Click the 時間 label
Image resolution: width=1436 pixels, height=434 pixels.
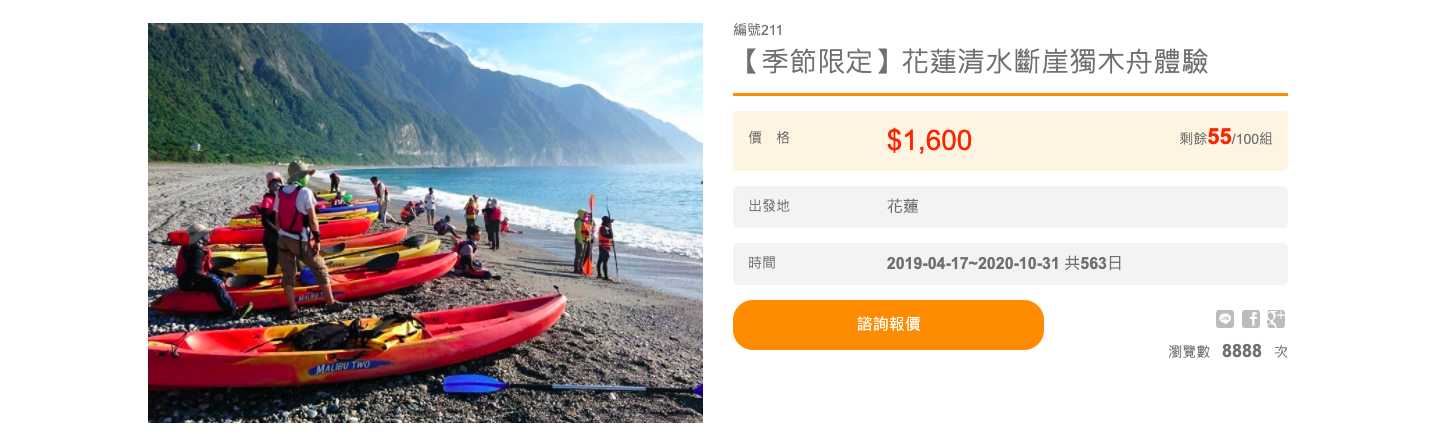tap(762, 263)
